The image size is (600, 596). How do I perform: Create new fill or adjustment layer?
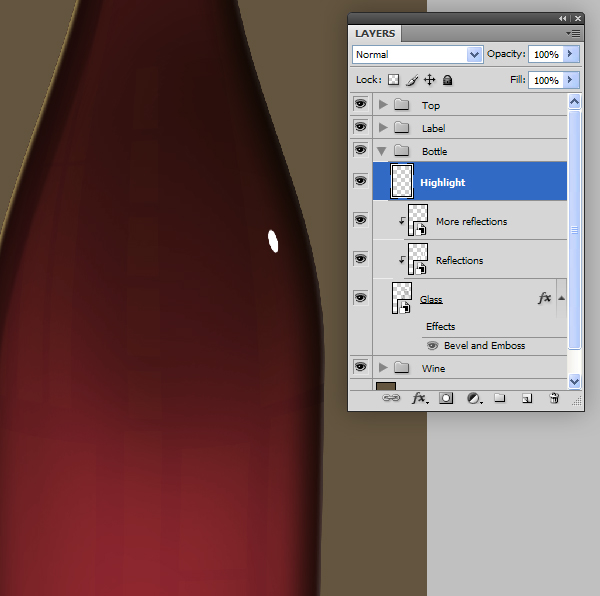[x=474, y=398]
